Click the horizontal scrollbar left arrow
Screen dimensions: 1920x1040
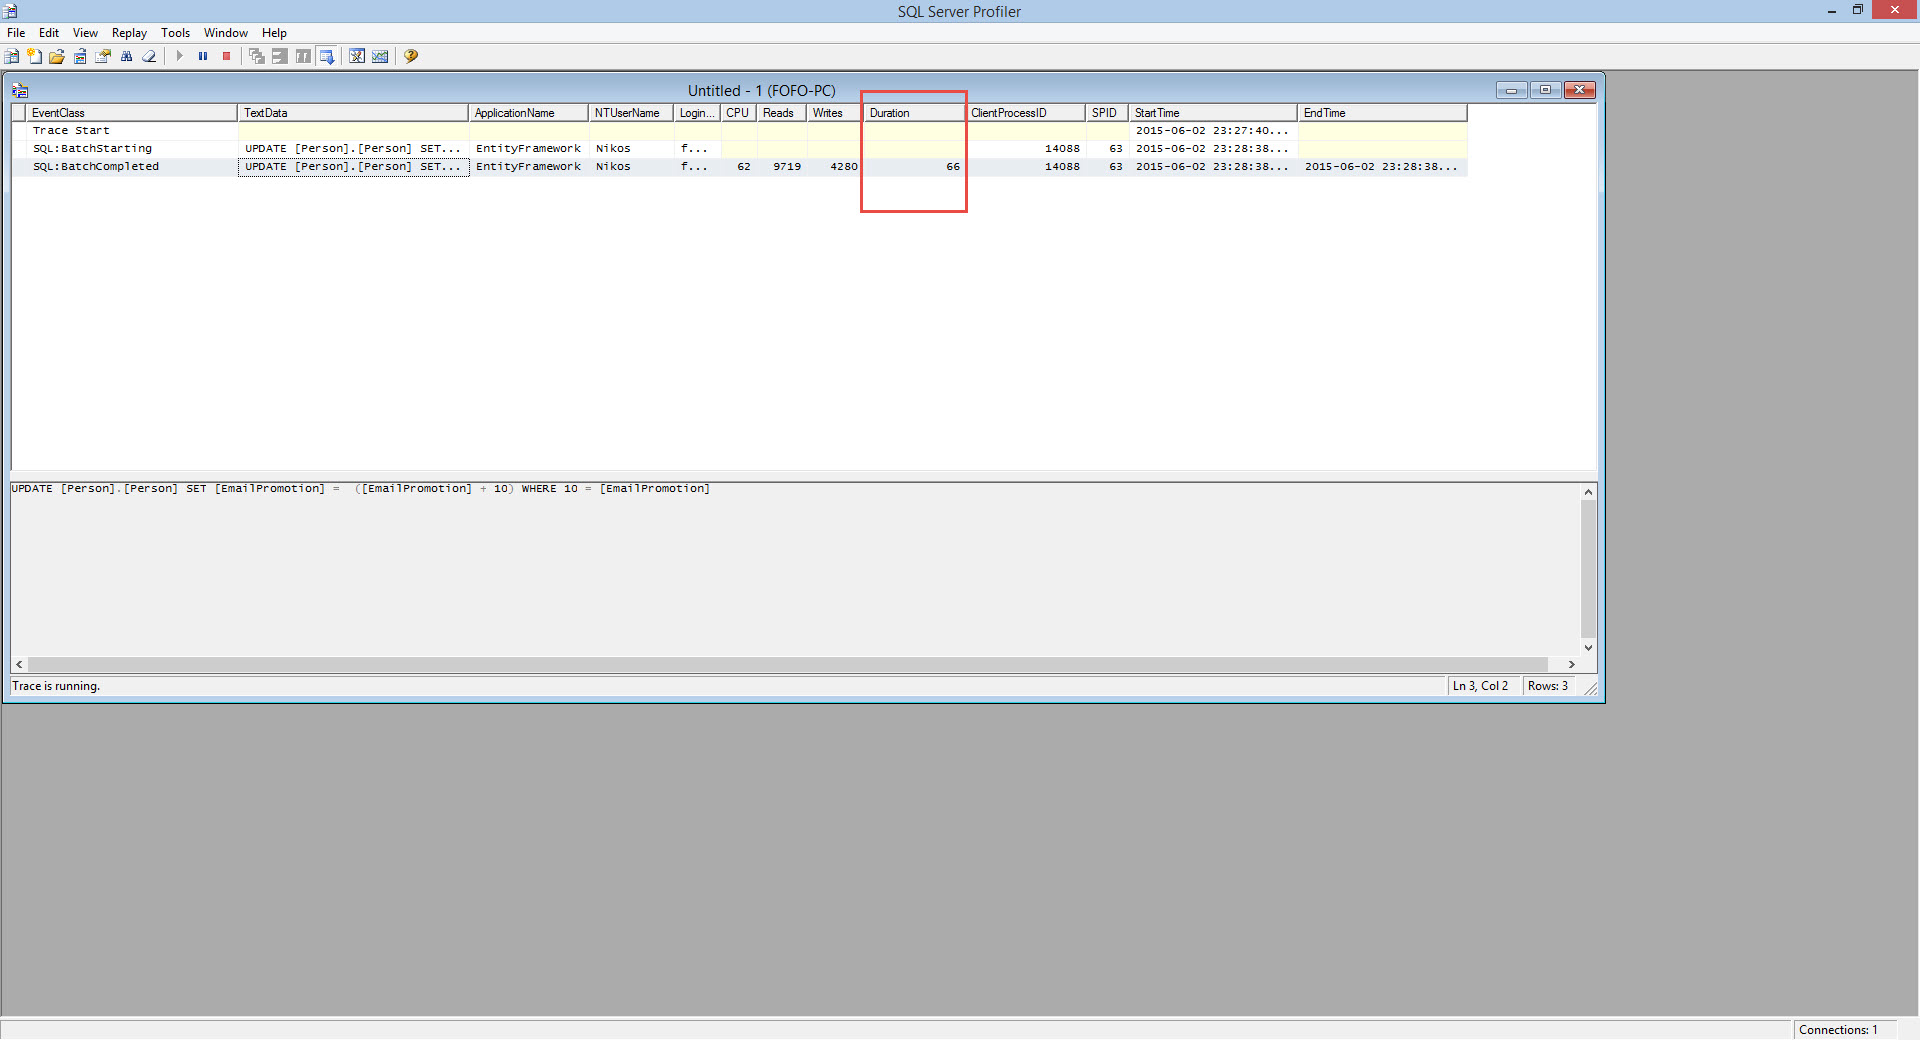[x=19, y=664]
